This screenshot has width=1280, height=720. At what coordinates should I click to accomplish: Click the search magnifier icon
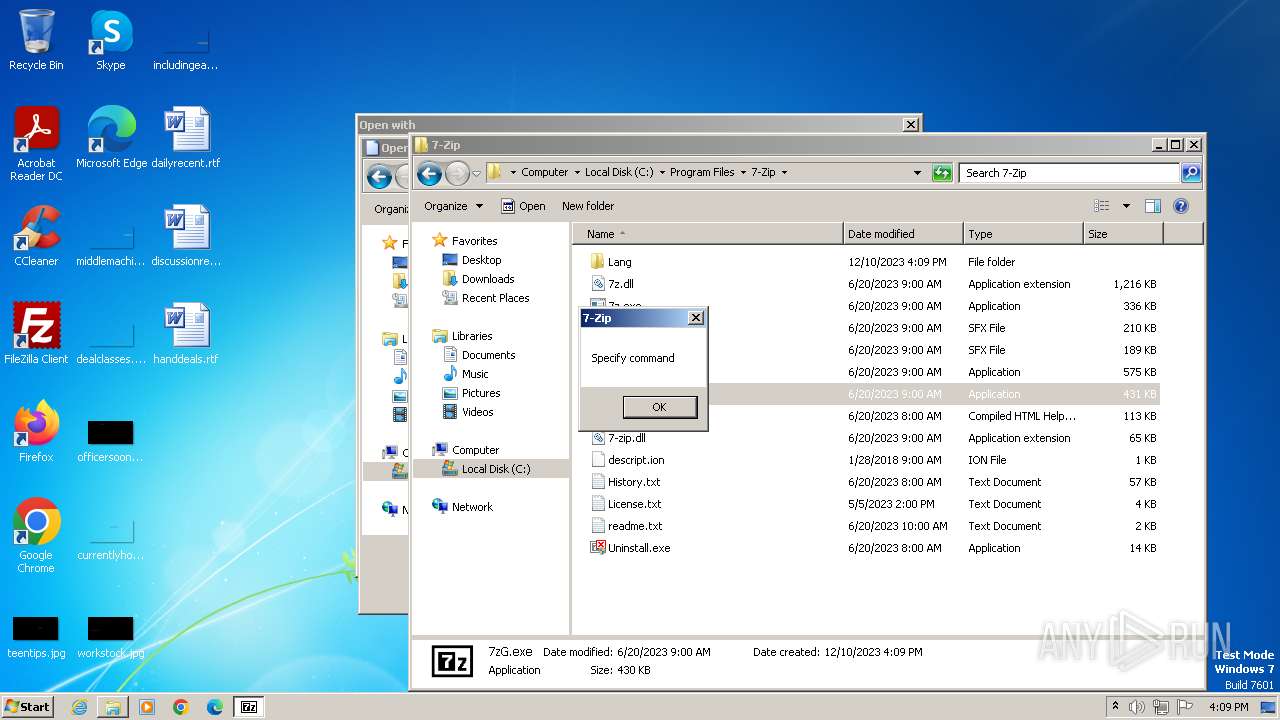(1191, 173)
